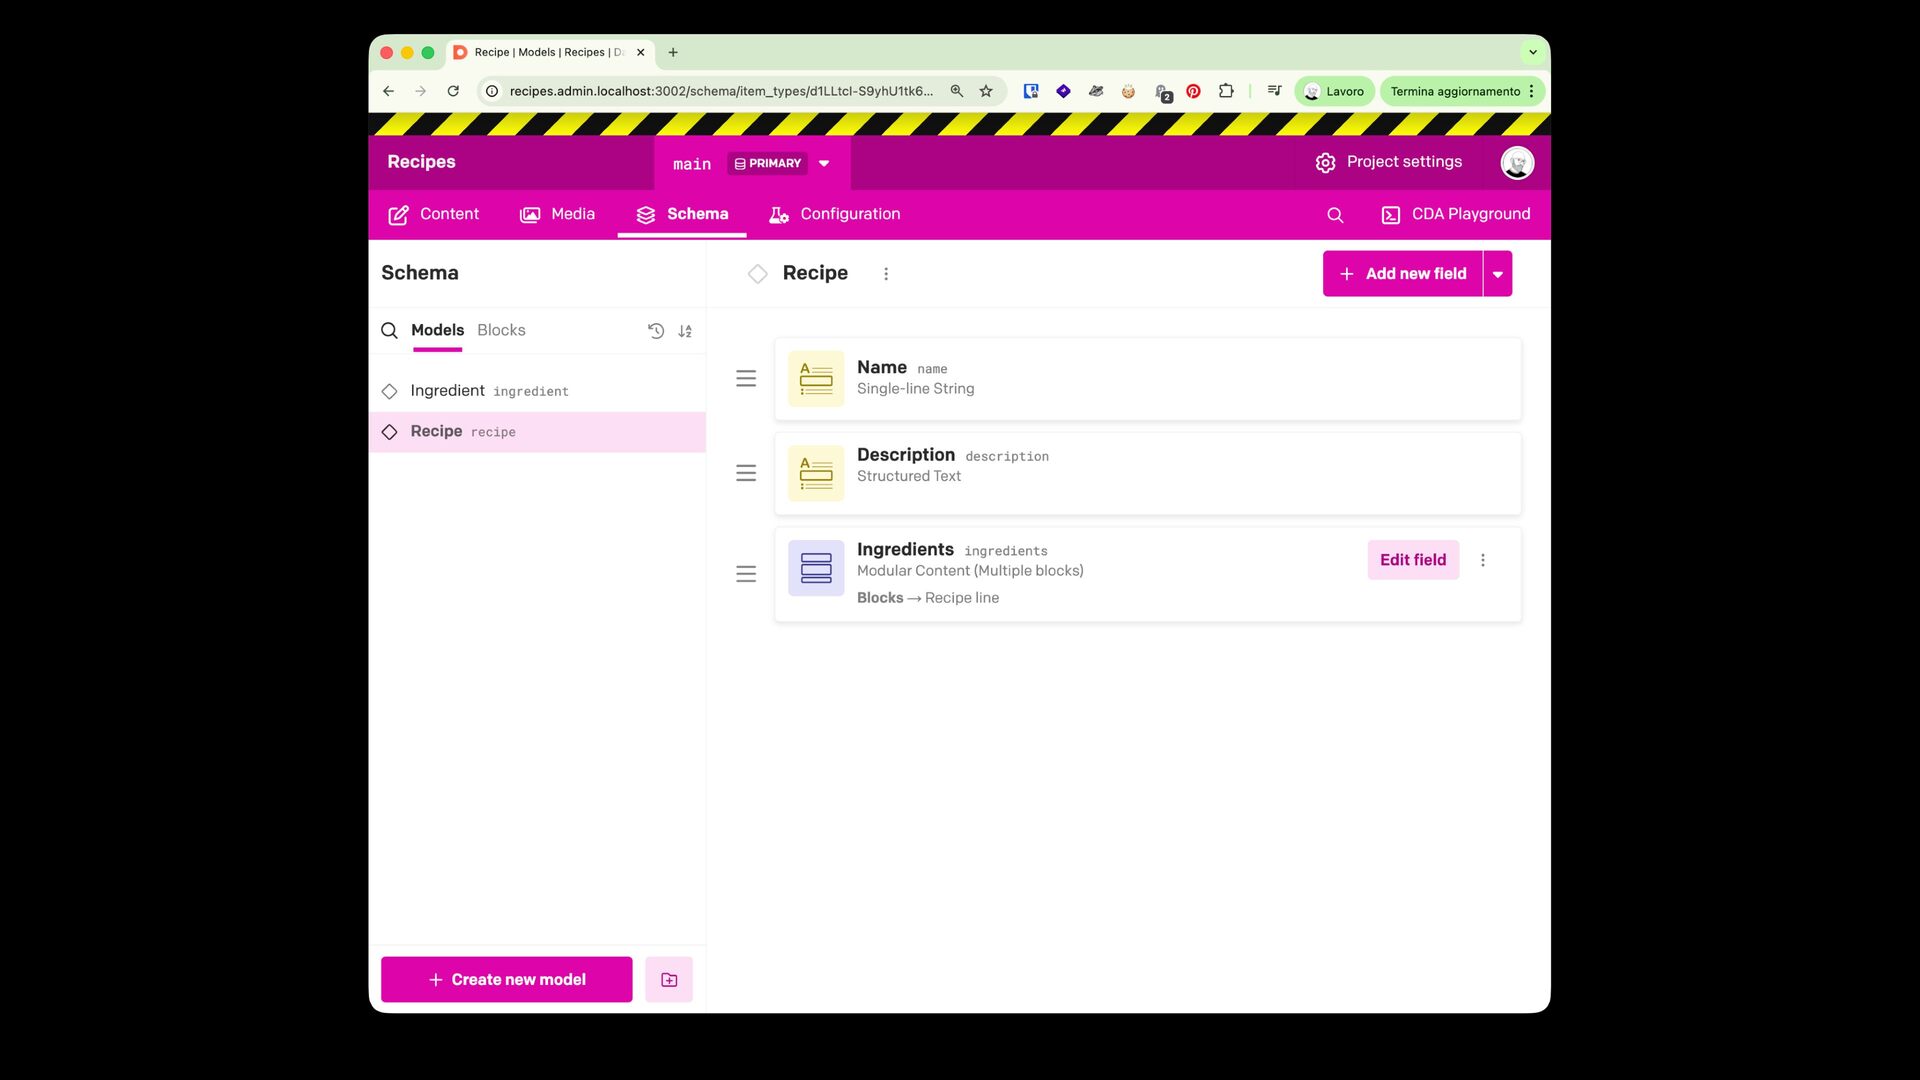Image resolution: width=1920 pixels, height=1080 pixels.
Task: Switch to the Blocks tab
Action: click(501, 330)
